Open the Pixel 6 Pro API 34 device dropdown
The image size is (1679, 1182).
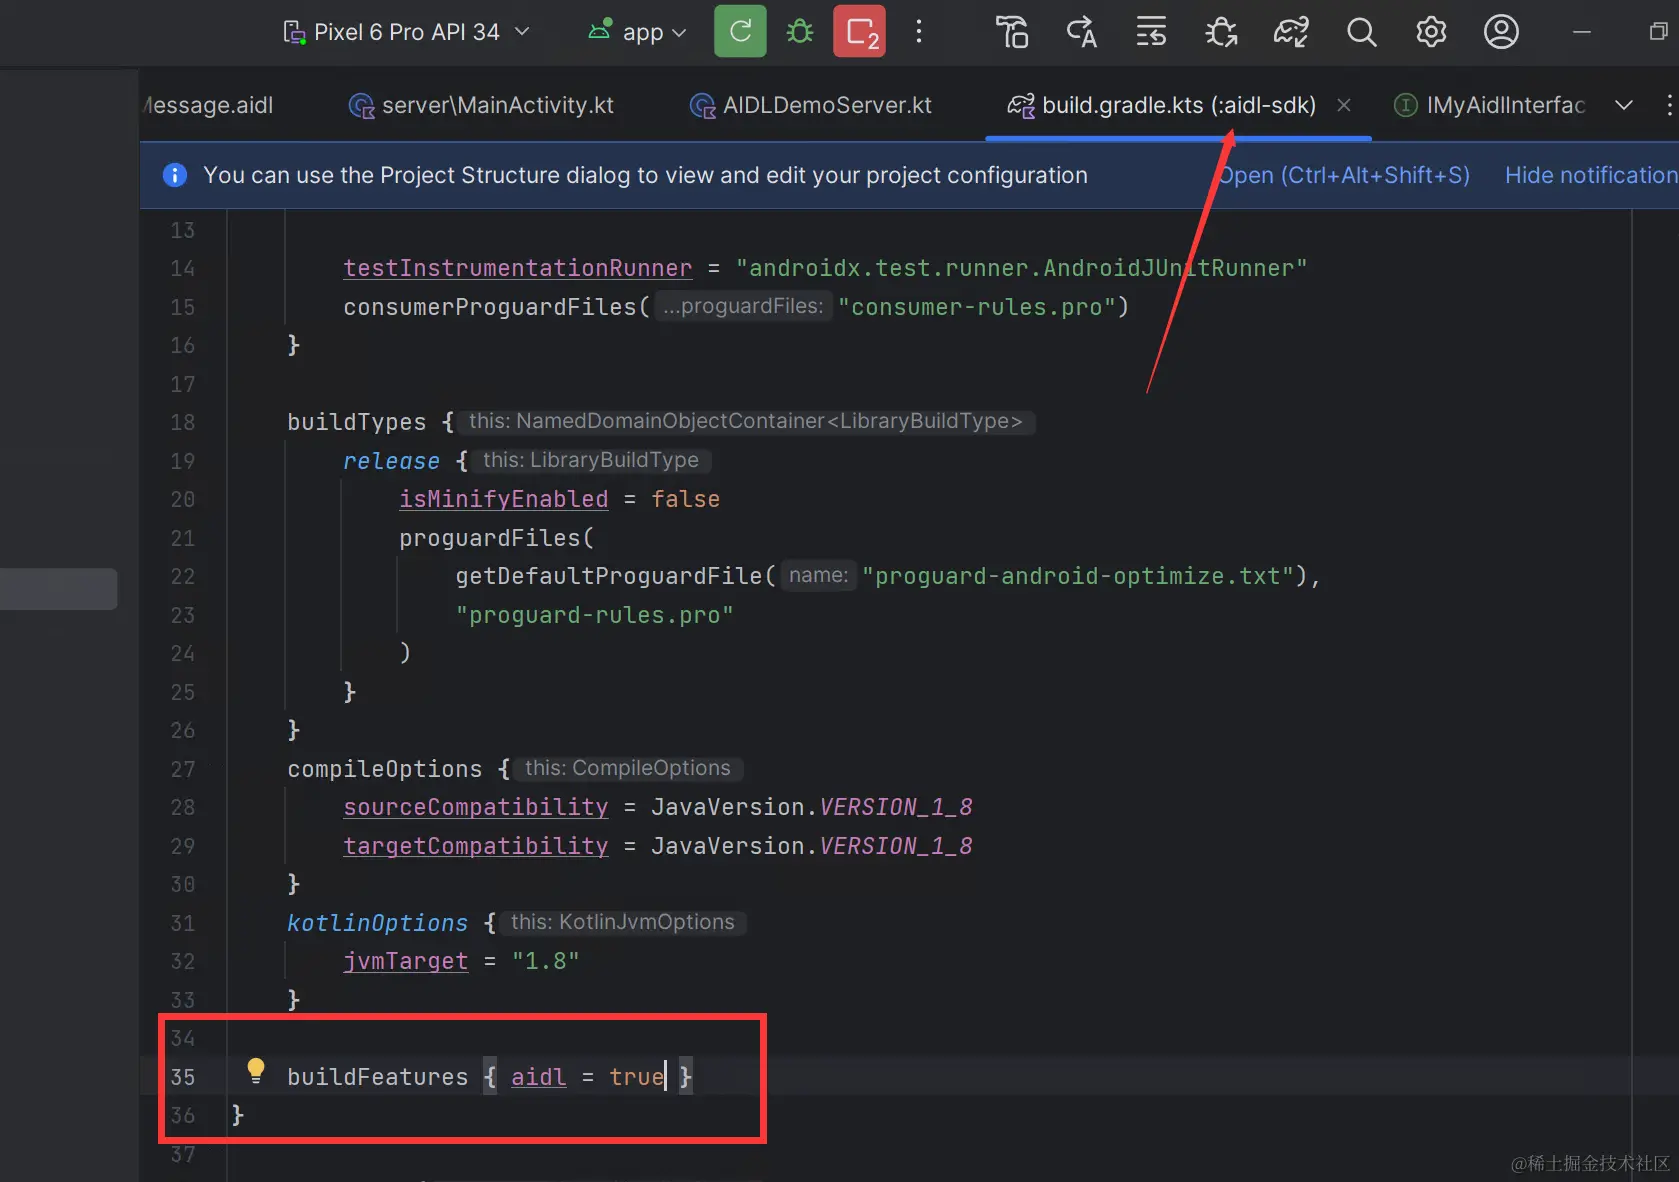[406, 32]
